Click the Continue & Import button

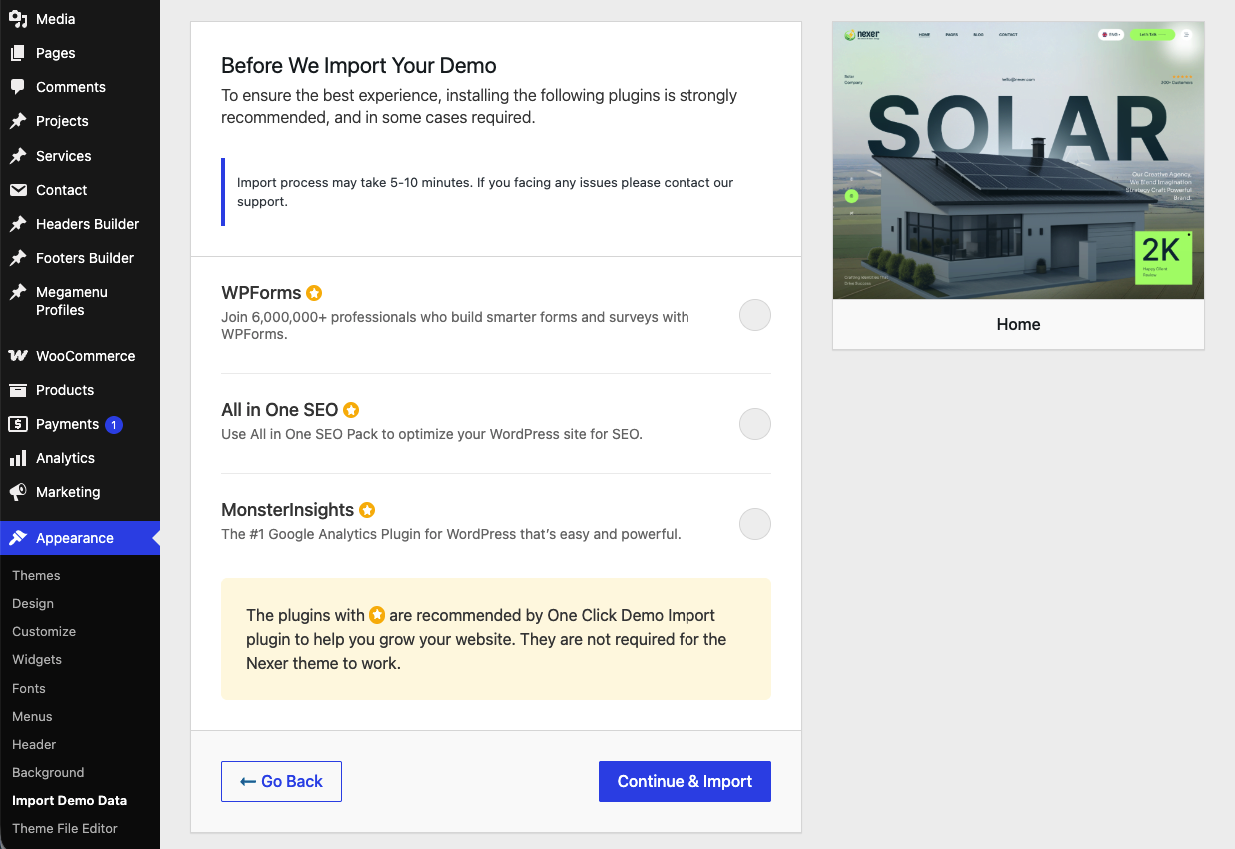685,782
